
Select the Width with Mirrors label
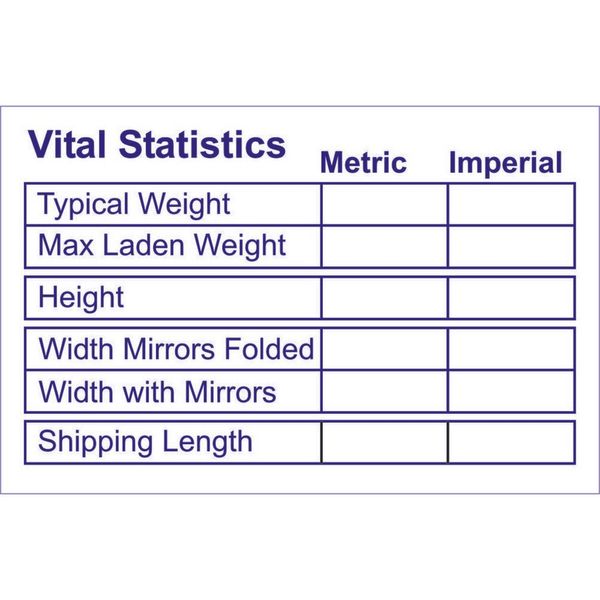pyautogui.click(x=157, y=391)
